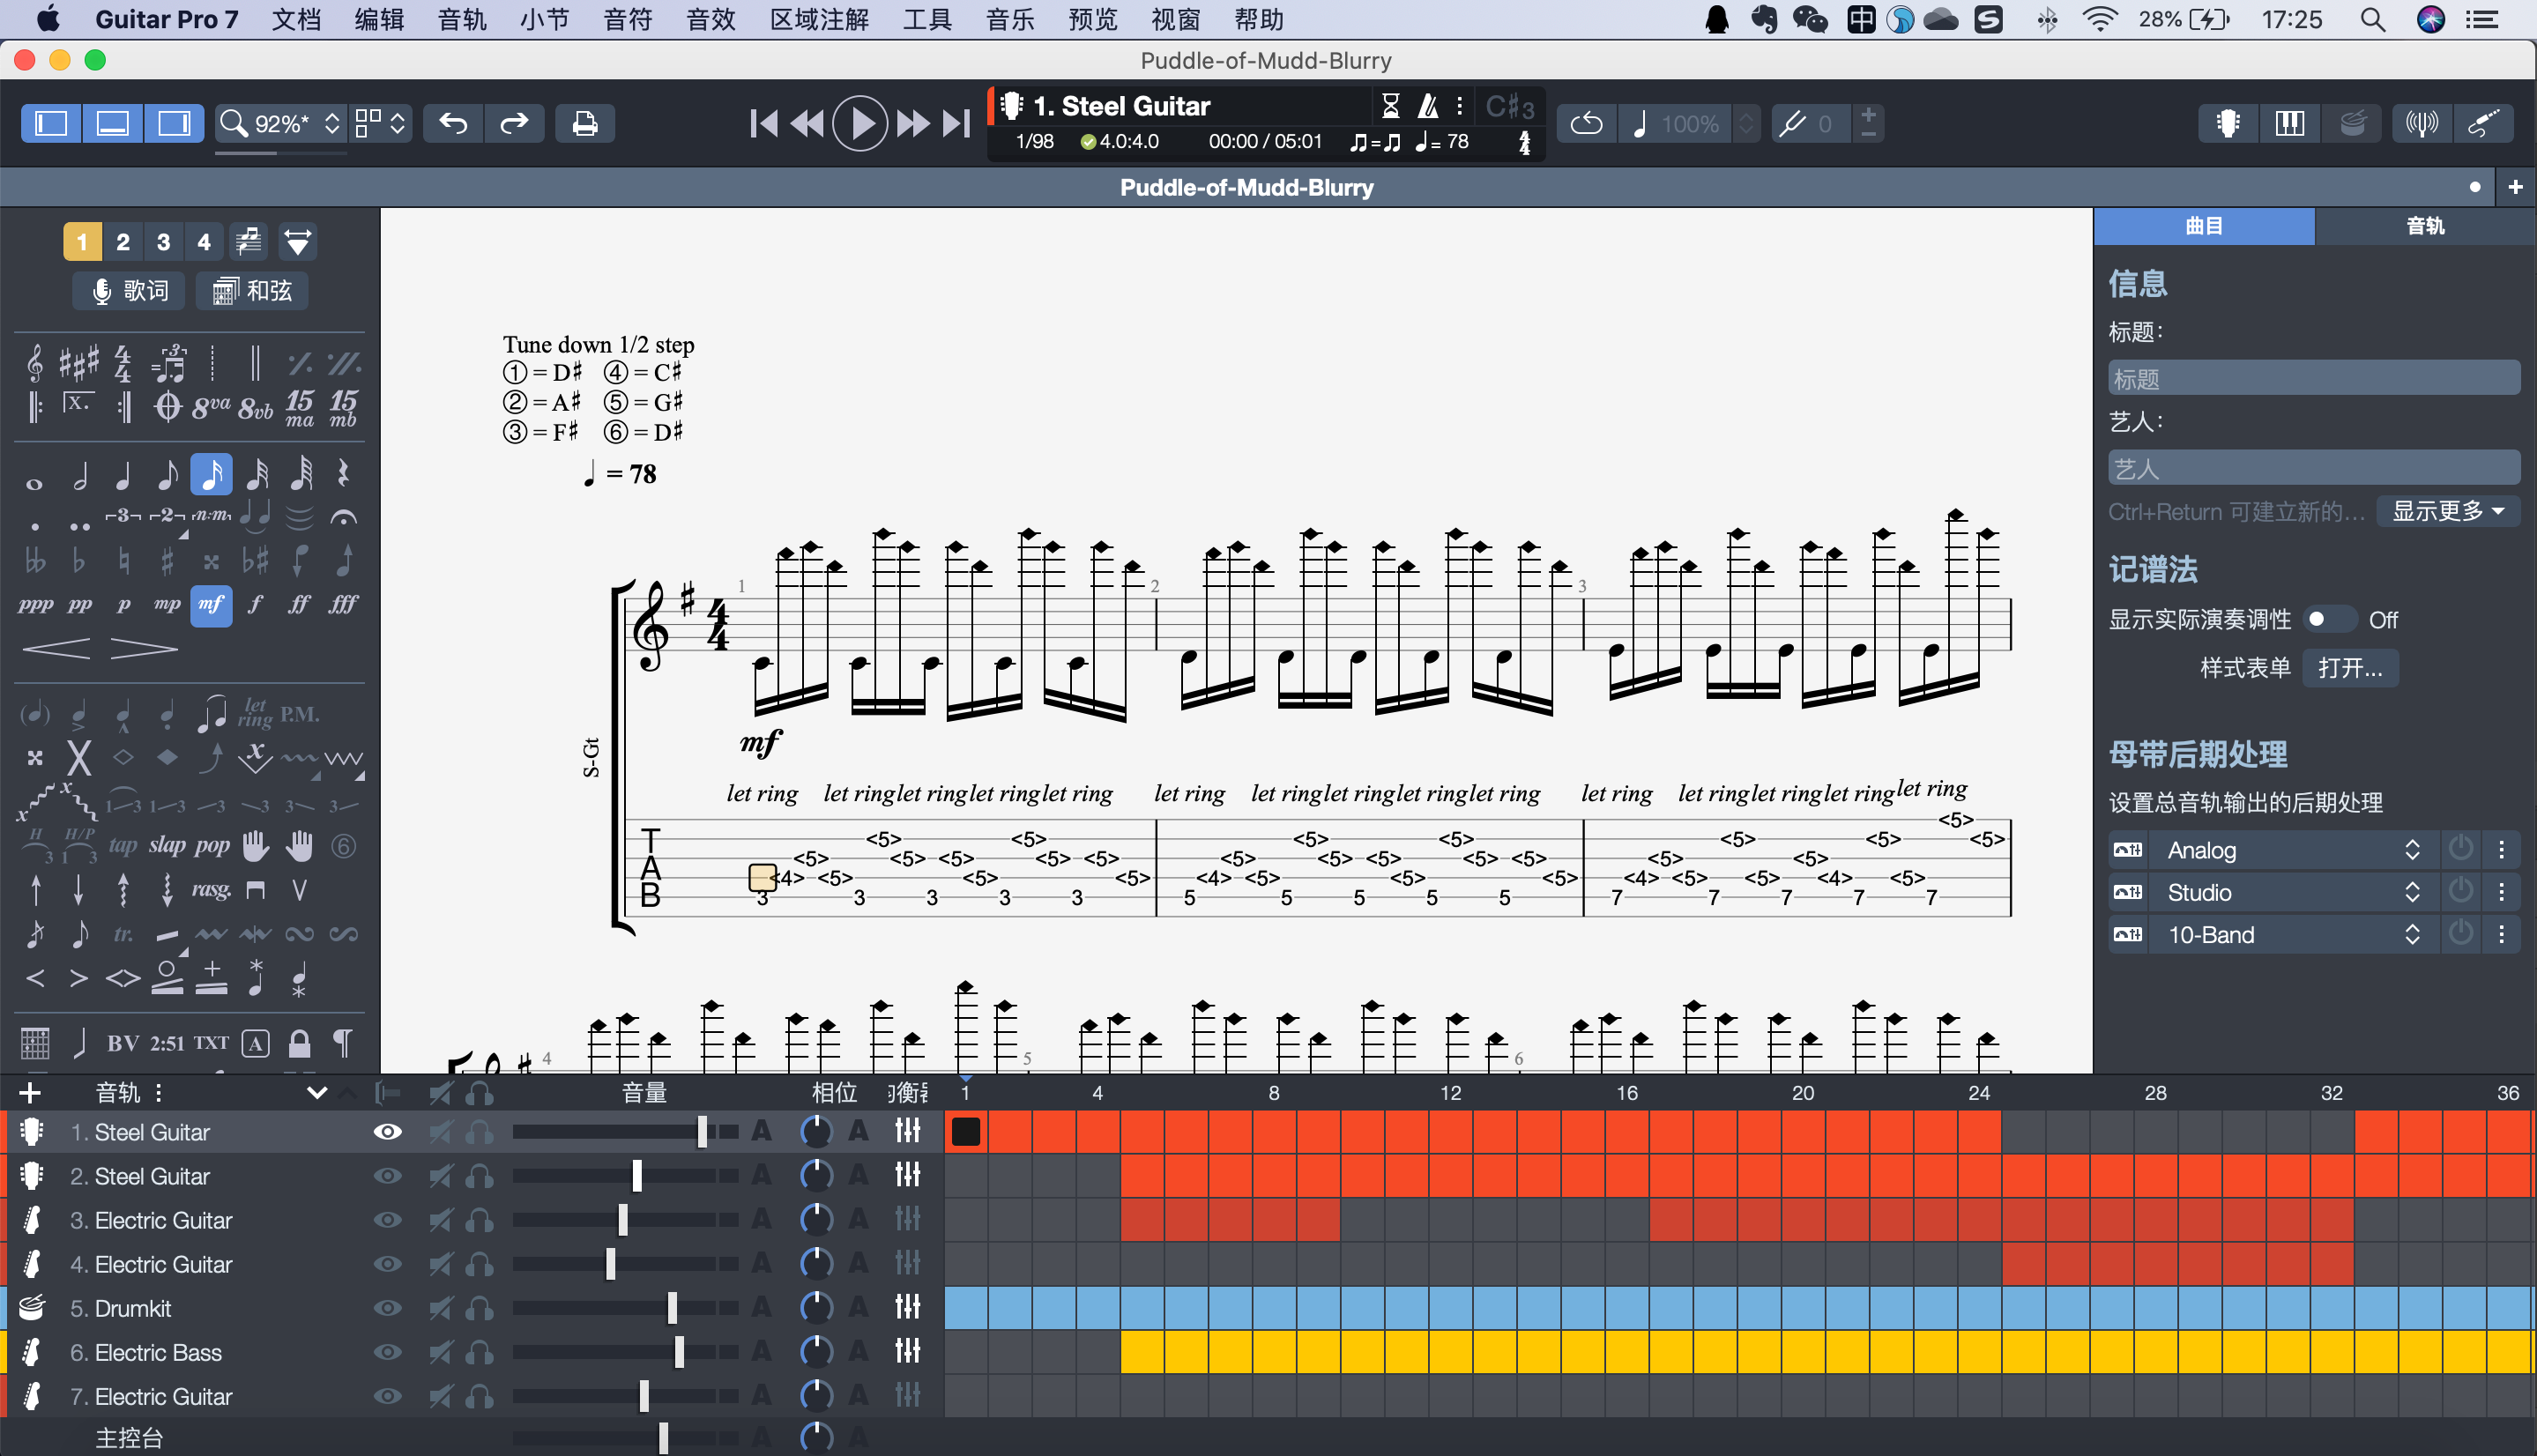The width and height of the screenshot is (2537, 1456).
Task: Apply the palm mute P.M. effect
Action: tap(299, 714)
